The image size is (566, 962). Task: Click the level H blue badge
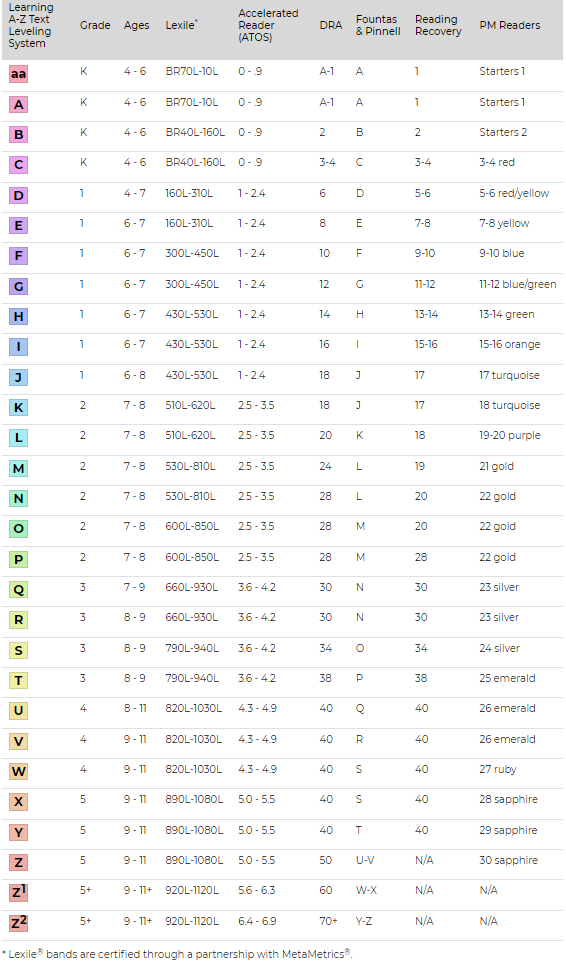[x=18, y=317]
